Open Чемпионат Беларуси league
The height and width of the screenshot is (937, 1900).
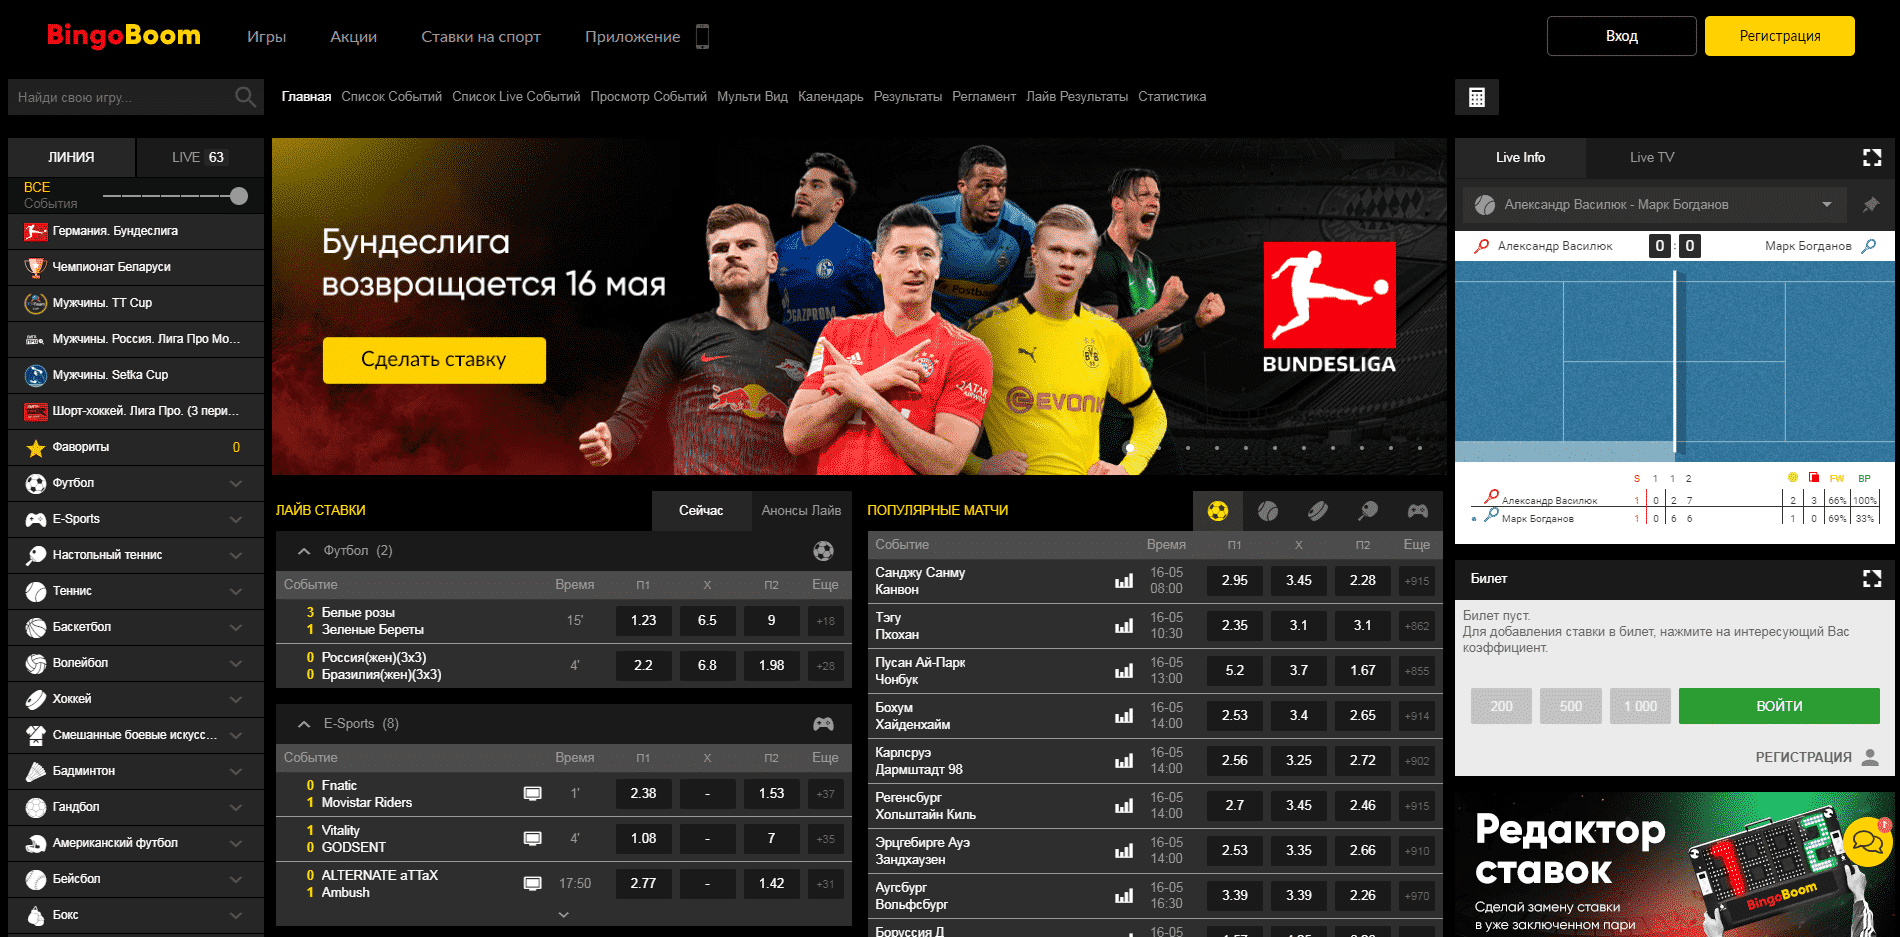[136, 267]
